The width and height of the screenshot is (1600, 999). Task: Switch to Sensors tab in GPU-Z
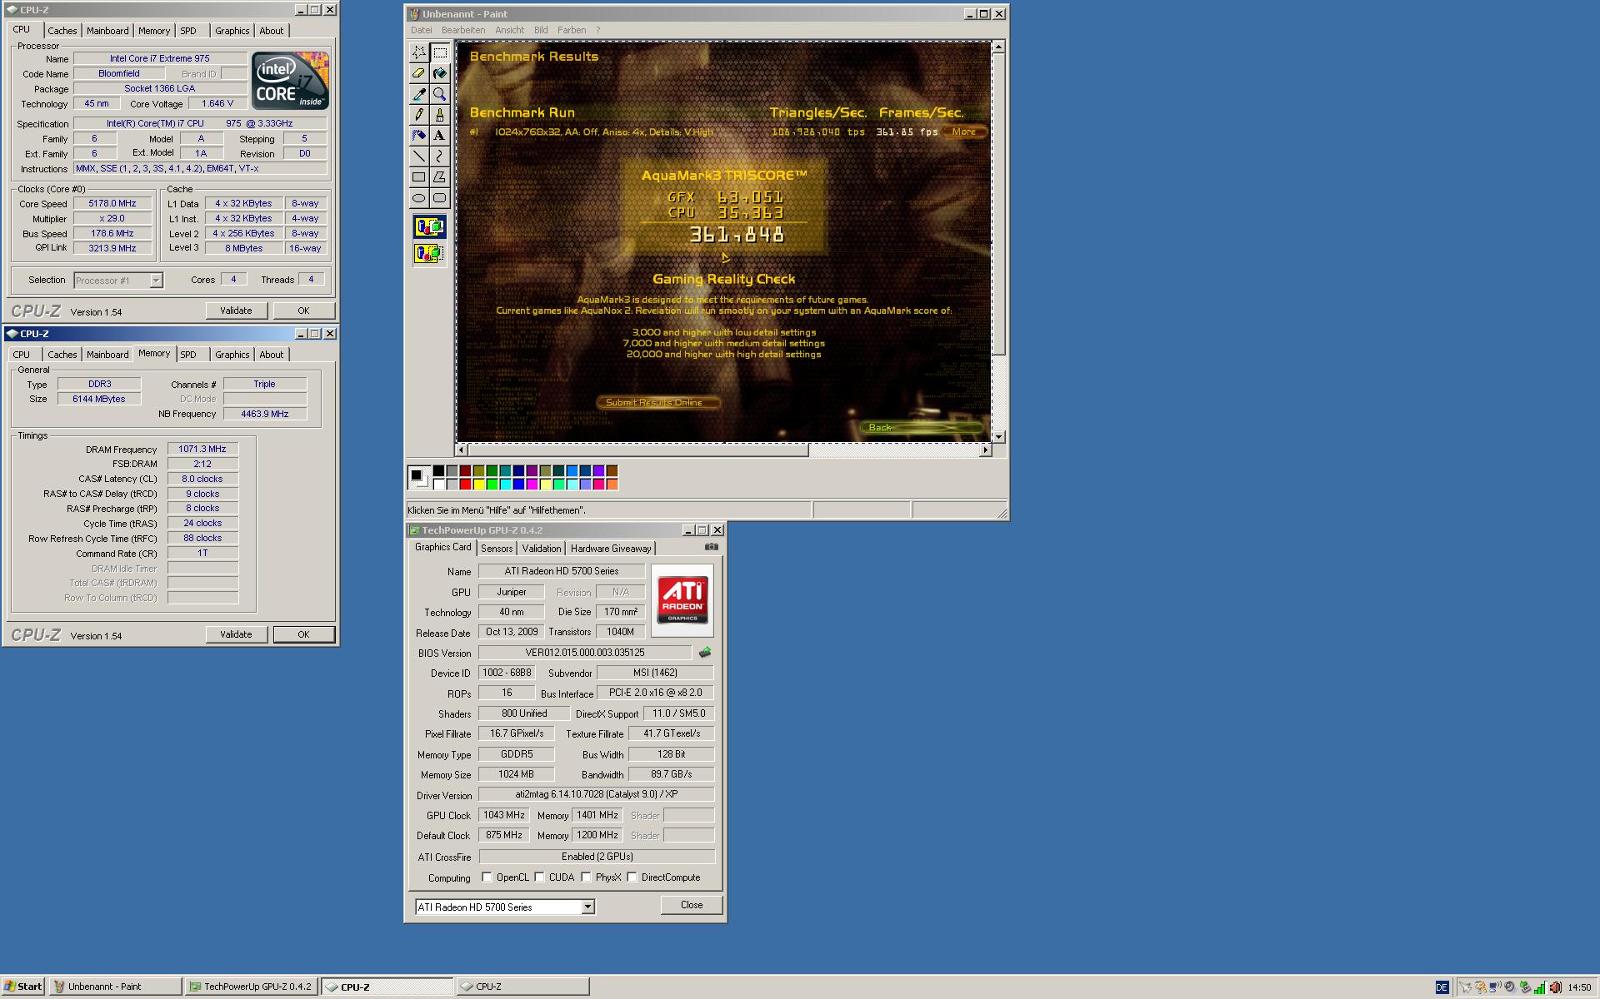coord(497,548)
